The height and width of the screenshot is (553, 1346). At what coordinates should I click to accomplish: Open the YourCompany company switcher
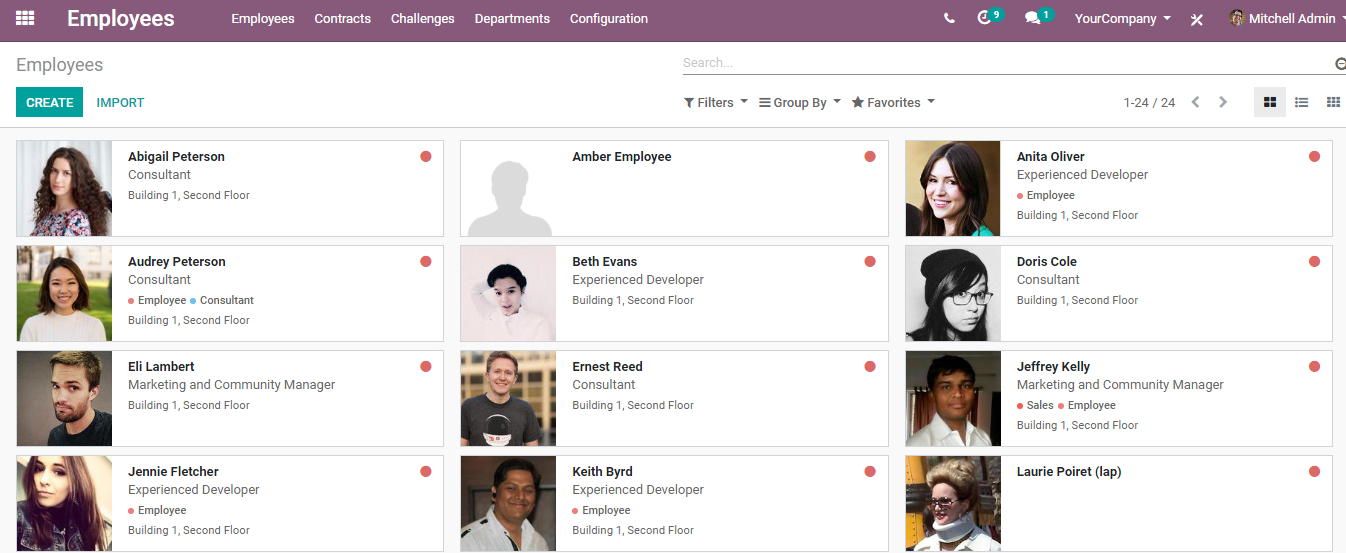1122,18
